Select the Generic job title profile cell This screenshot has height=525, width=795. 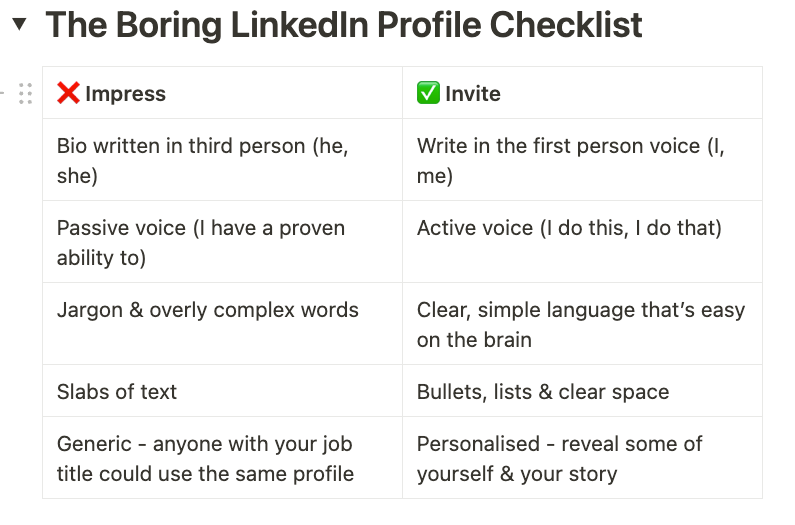pyautogui.click(x=205, y=458)
